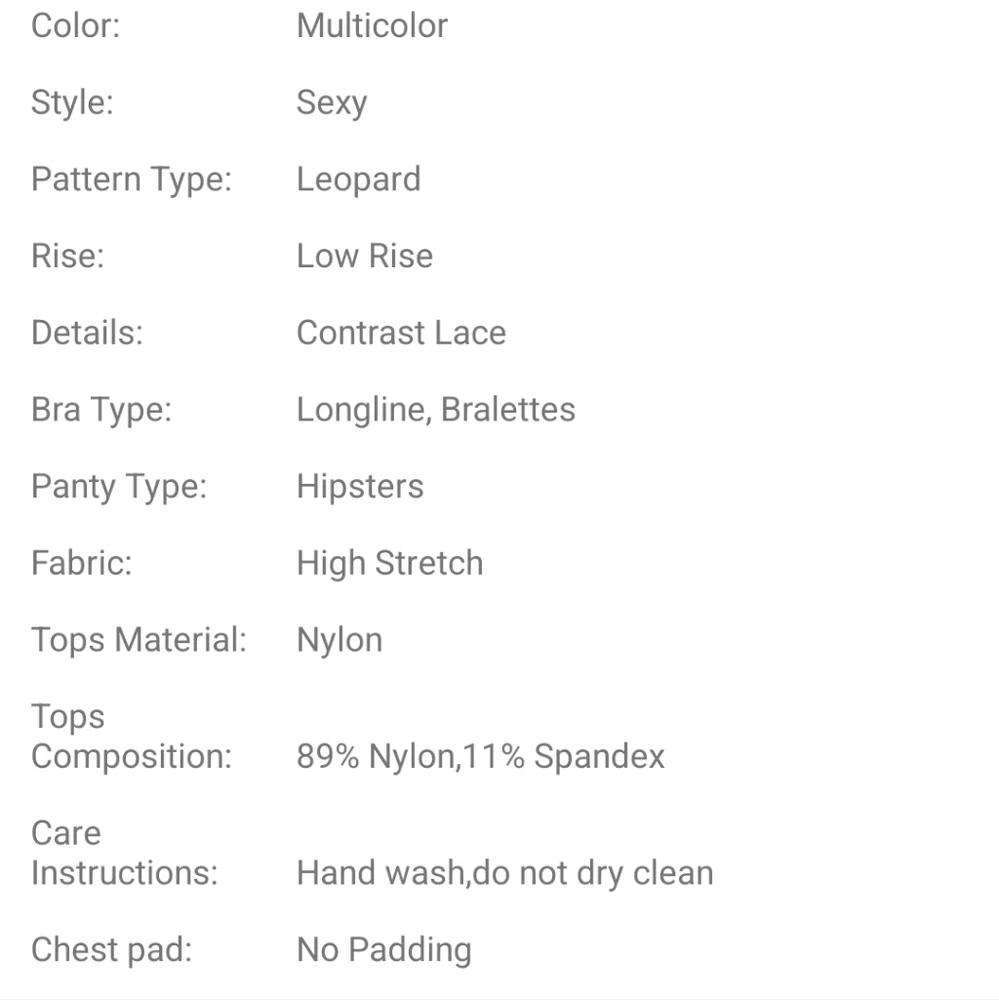Click the Contrast Lace details value
The height and width of the screenshot is (1000, 999).
401,333
